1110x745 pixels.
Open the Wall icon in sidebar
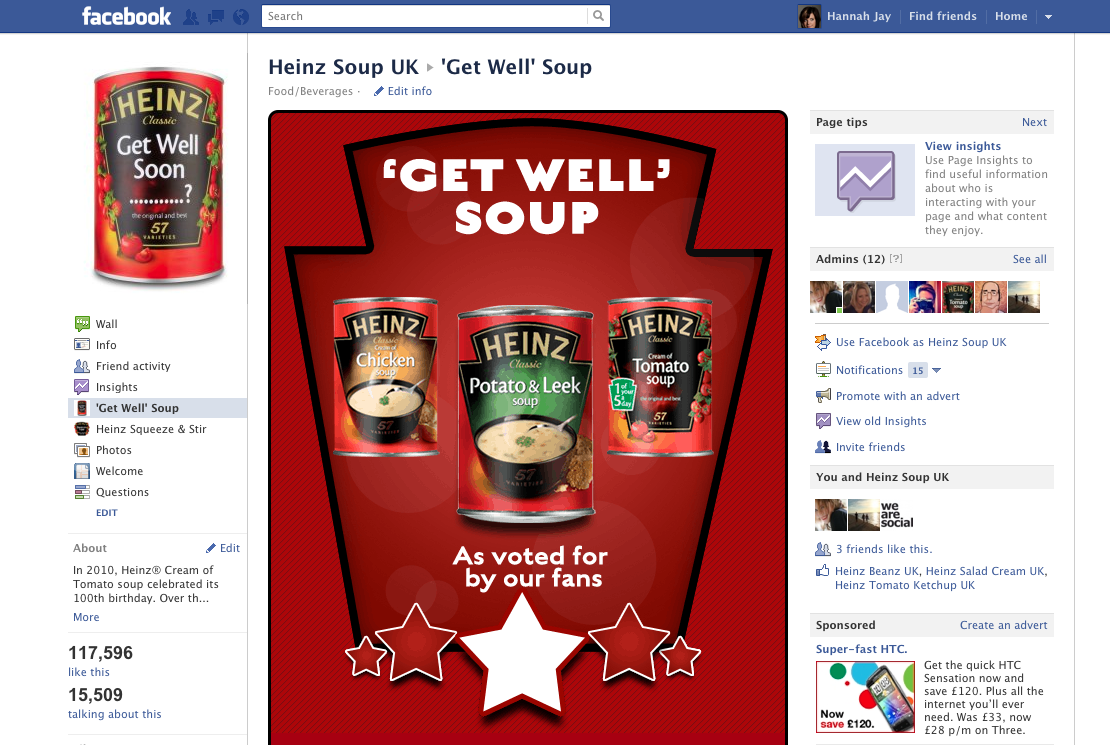pos(82,324)
